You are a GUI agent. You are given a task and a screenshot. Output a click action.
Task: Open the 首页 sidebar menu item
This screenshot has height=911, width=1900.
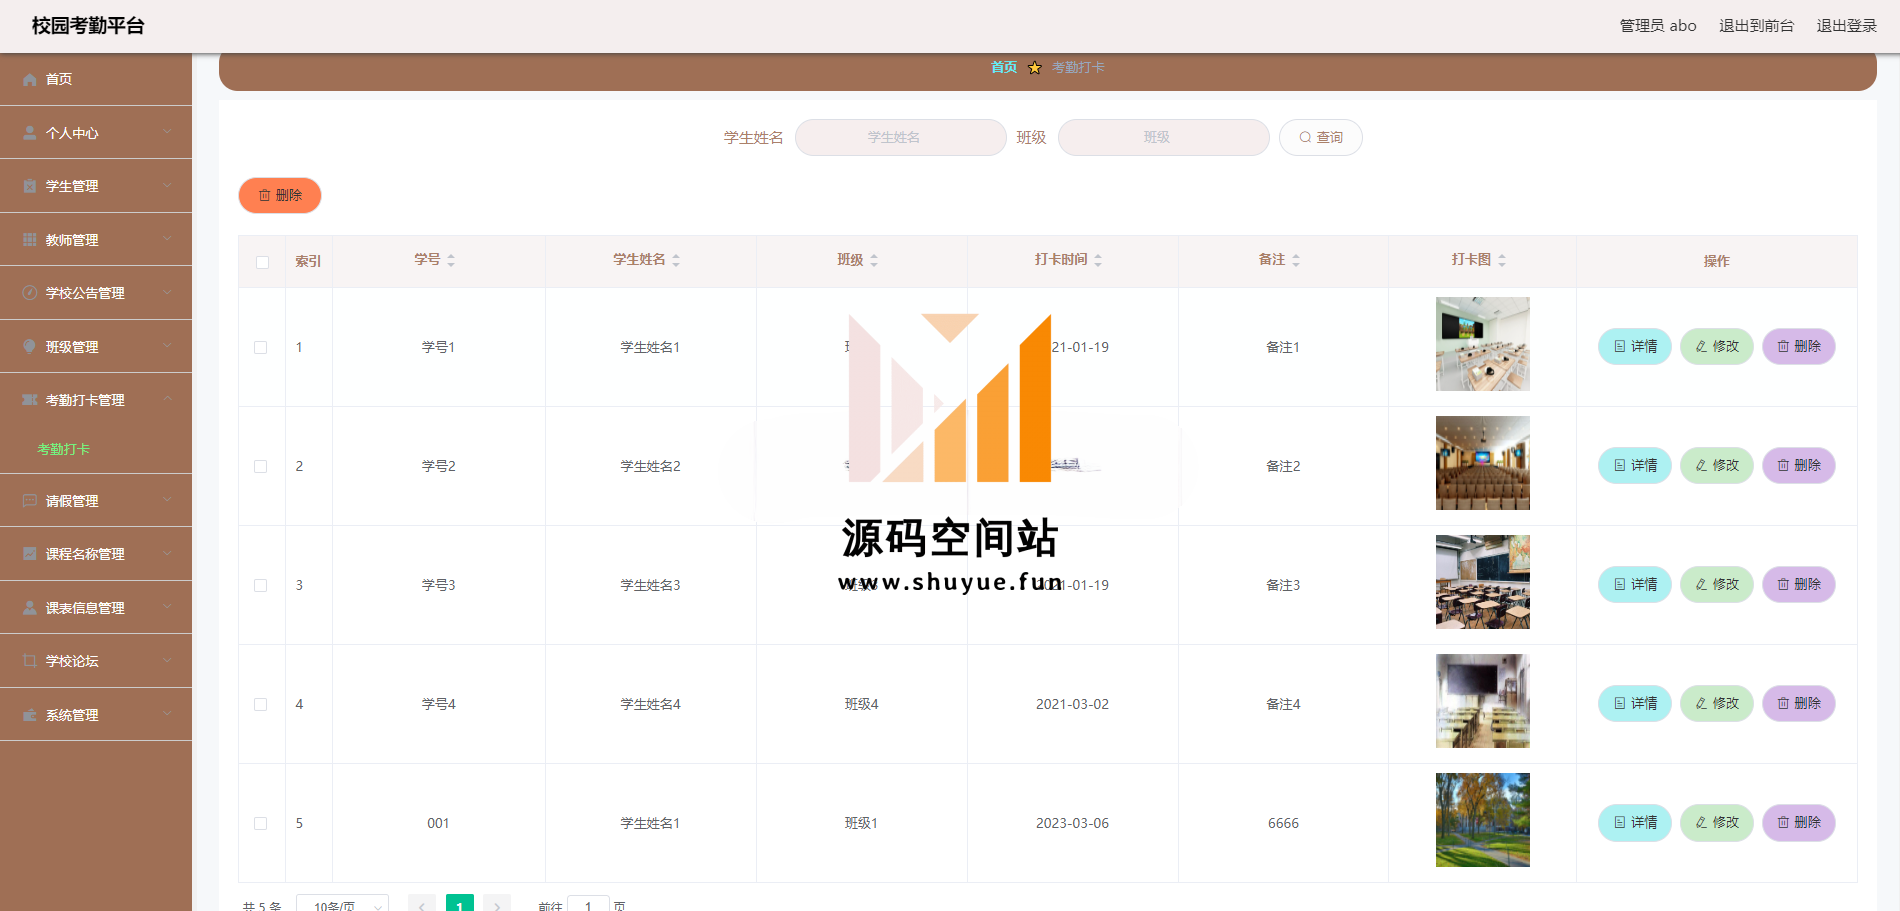tap(96, 79)
